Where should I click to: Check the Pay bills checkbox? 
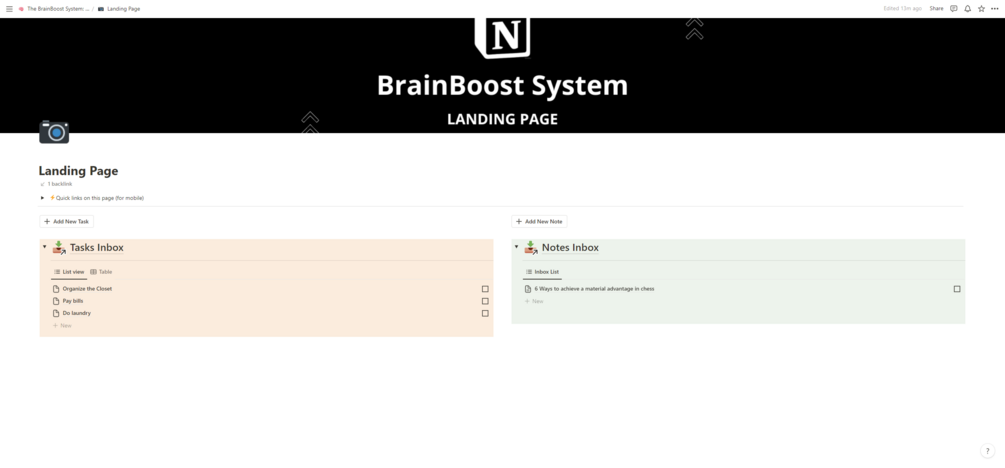click(485, 301)
